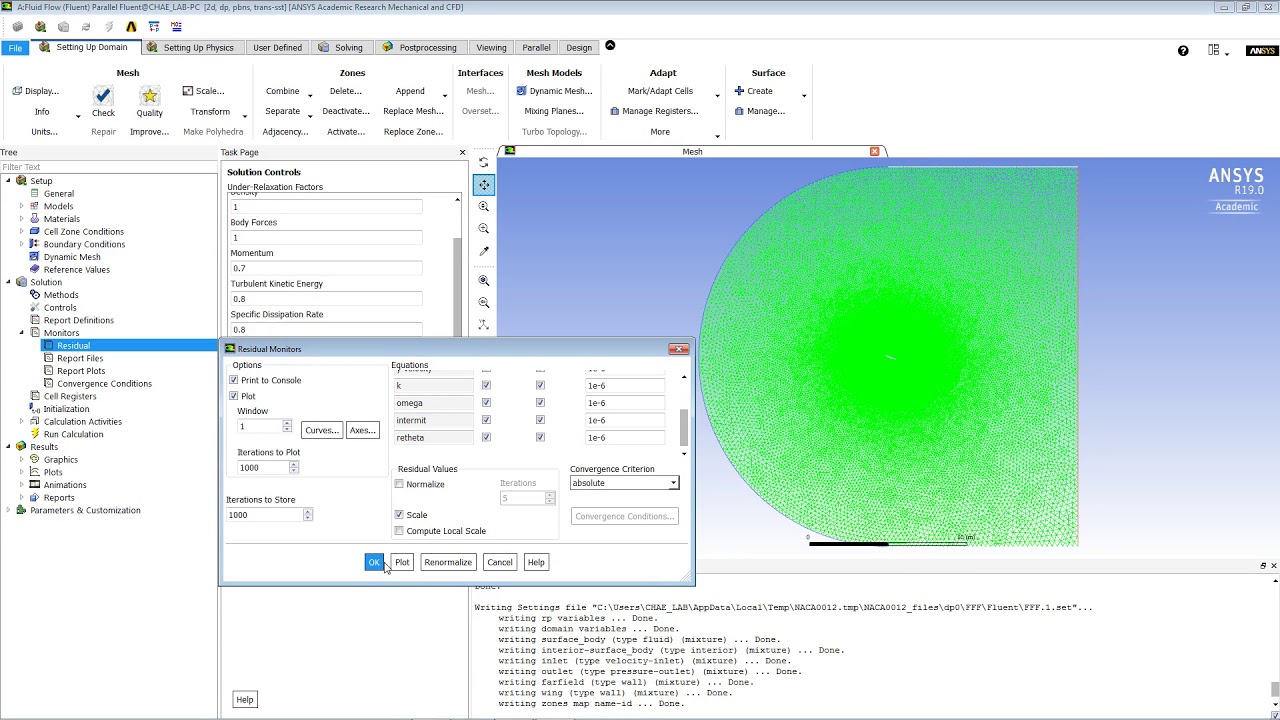Open the File menu

[15, 48]
